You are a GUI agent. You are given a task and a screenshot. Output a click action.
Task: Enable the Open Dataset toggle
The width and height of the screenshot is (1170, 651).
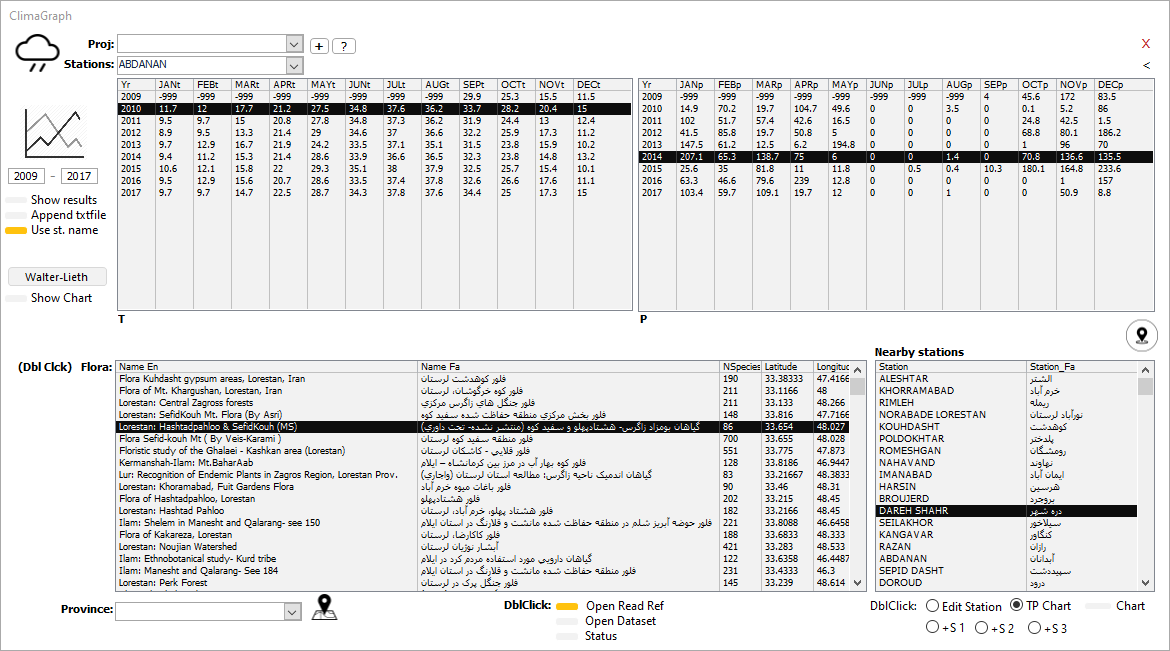point(567,621)
